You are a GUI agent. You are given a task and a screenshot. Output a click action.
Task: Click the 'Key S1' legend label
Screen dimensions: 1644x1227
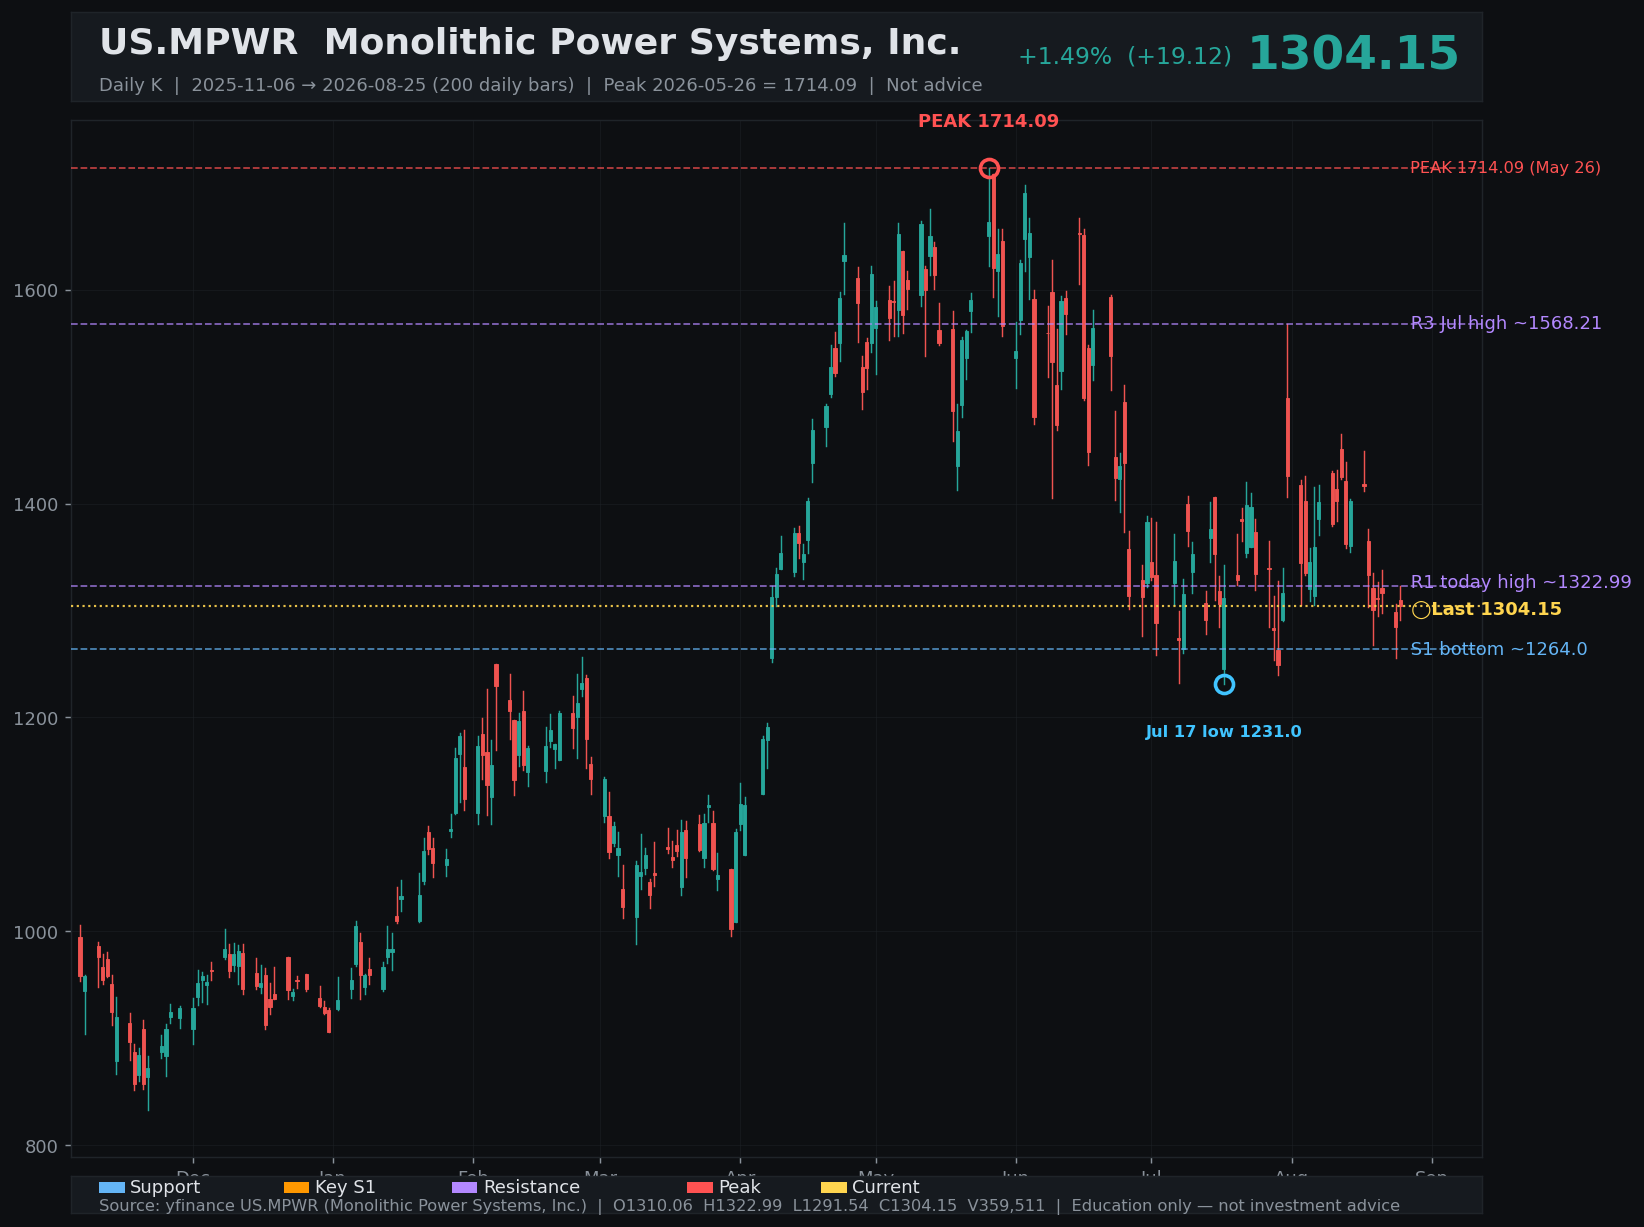coord(345,1187)
